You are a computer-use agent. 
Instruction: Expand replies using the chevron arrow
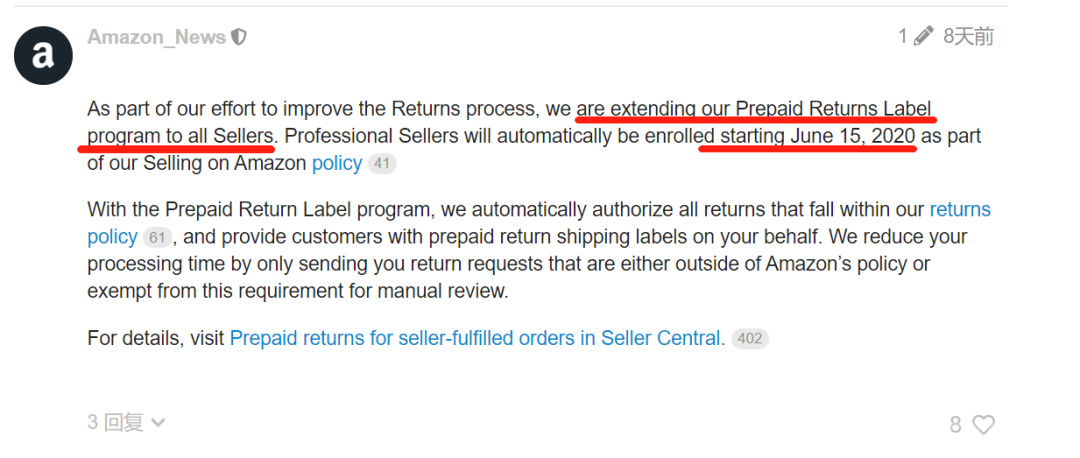pos(157,423)
